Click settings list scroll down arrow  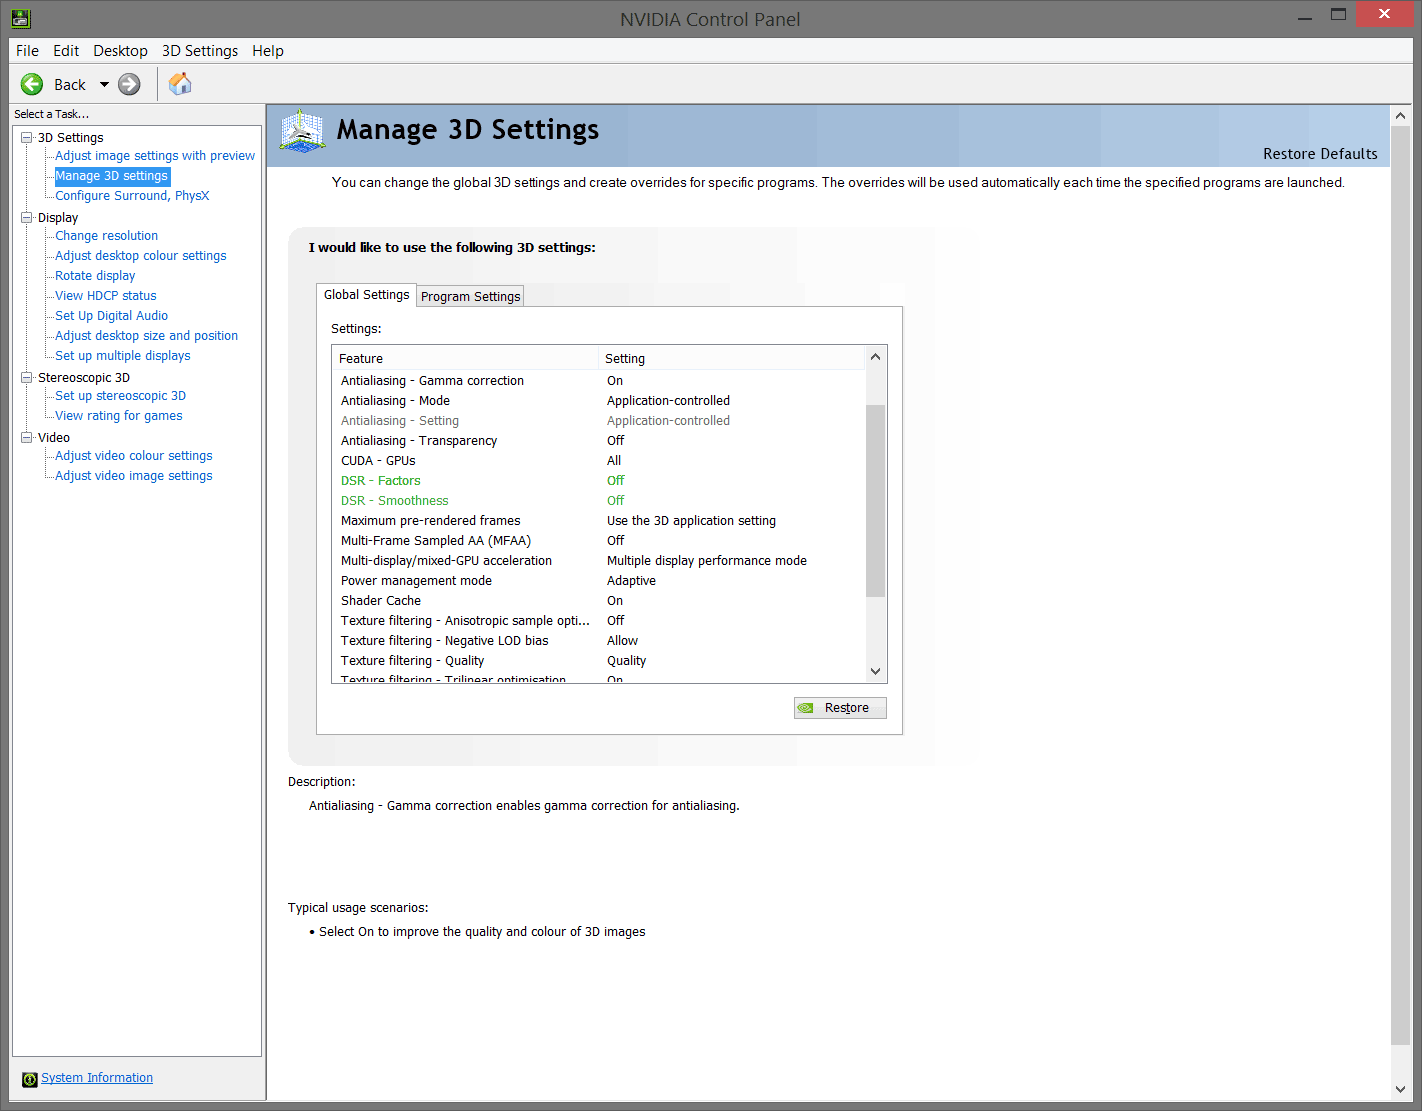pos(875,672)
